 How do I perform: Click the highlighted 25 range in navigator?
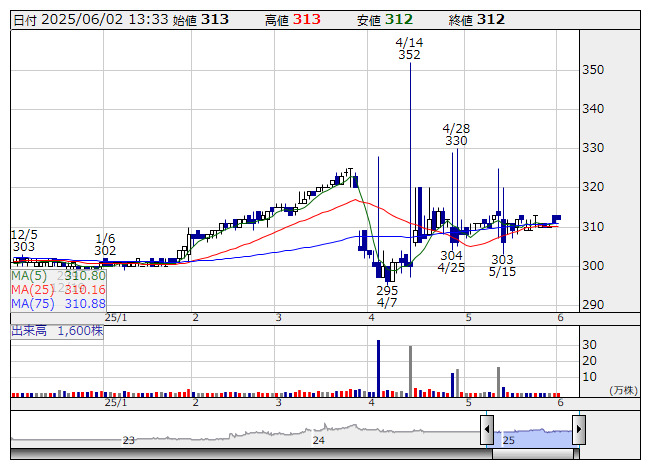click(x=533, y=437)
